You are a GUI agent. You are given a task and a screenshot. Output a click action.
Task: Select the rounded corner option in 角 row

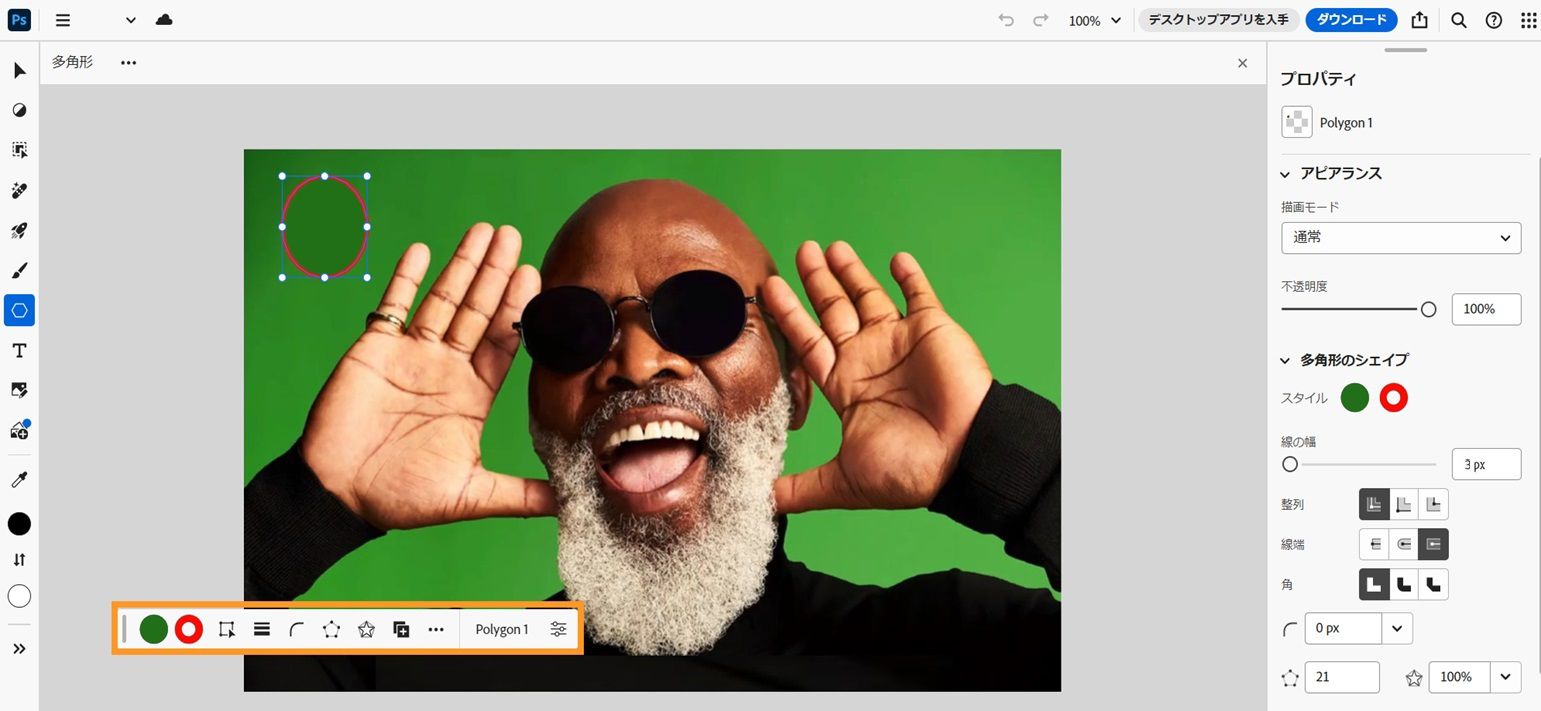pyautogui.click(x=1403, y=584)
